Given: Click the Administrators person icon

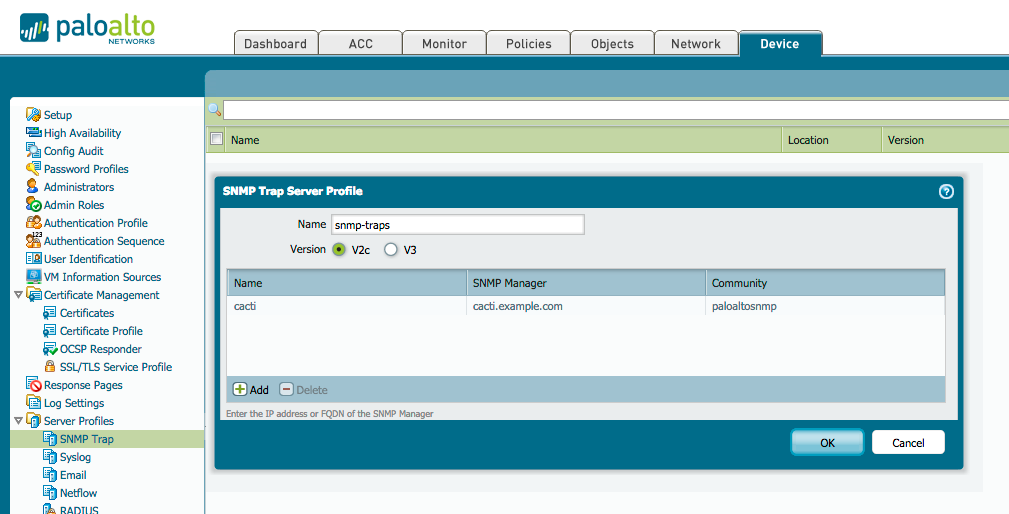Looking at the screenshot, I should [33, 187].
